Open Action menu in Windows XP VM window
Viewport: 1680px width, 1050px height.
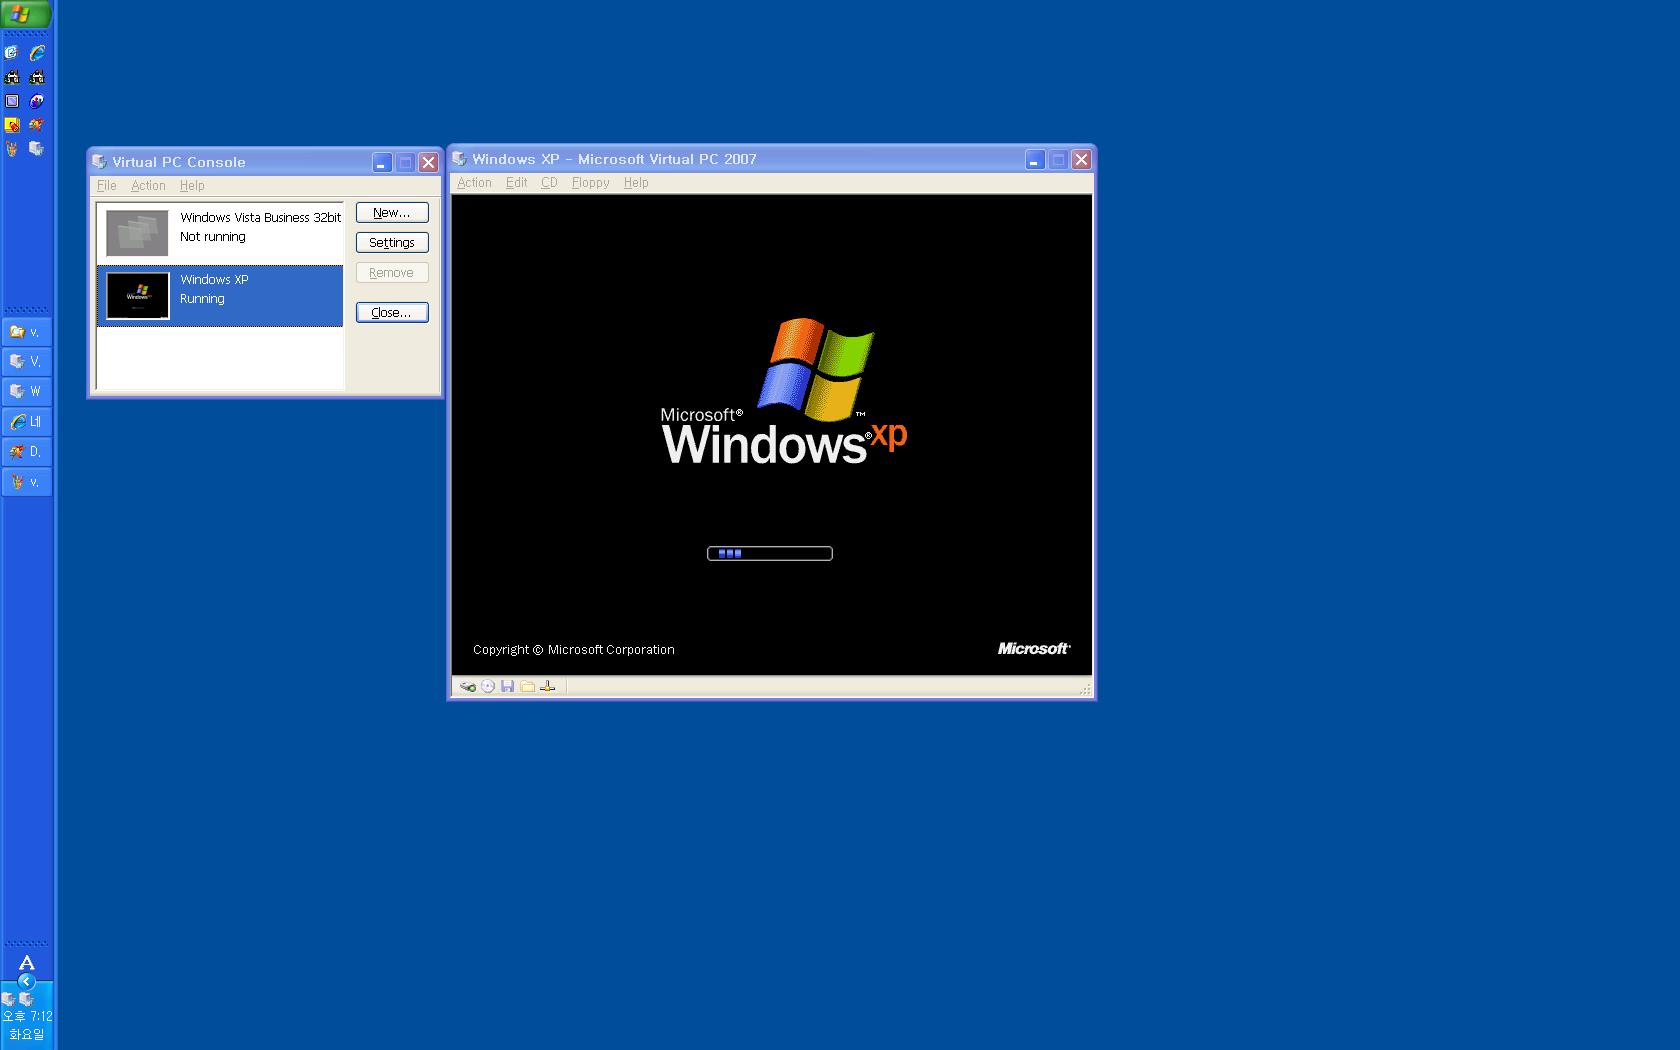coord(474,183)
